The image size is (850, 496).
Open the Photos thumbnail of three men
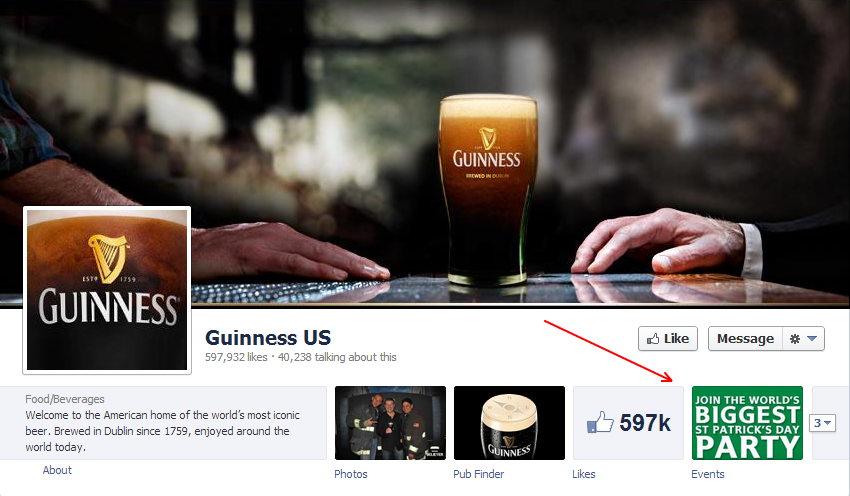pos(390,423)
